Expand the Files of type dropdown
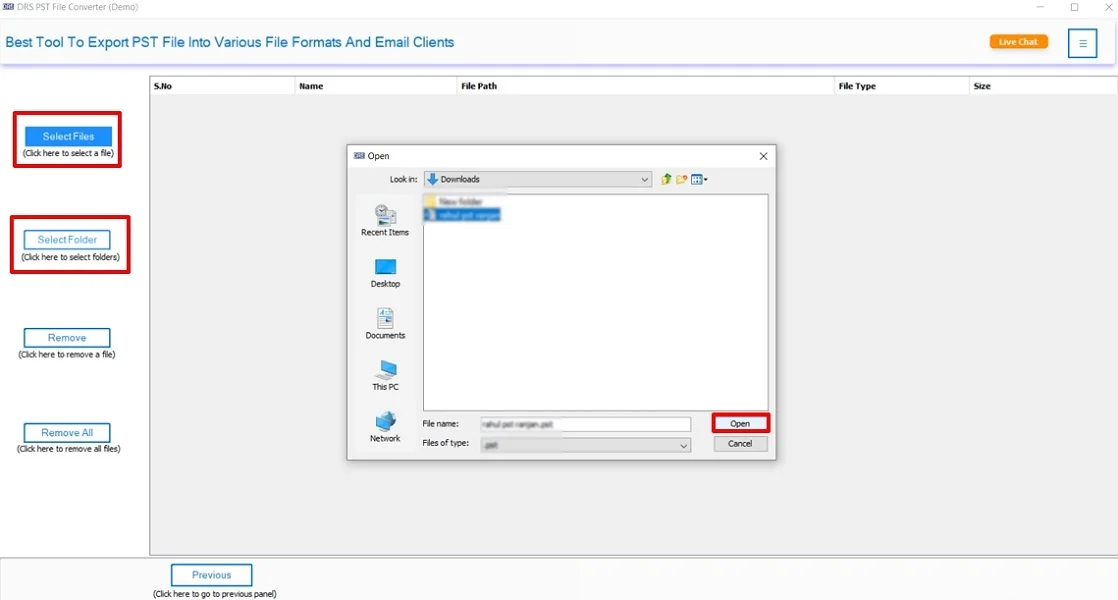1118x600 pixels. (585, 445)
